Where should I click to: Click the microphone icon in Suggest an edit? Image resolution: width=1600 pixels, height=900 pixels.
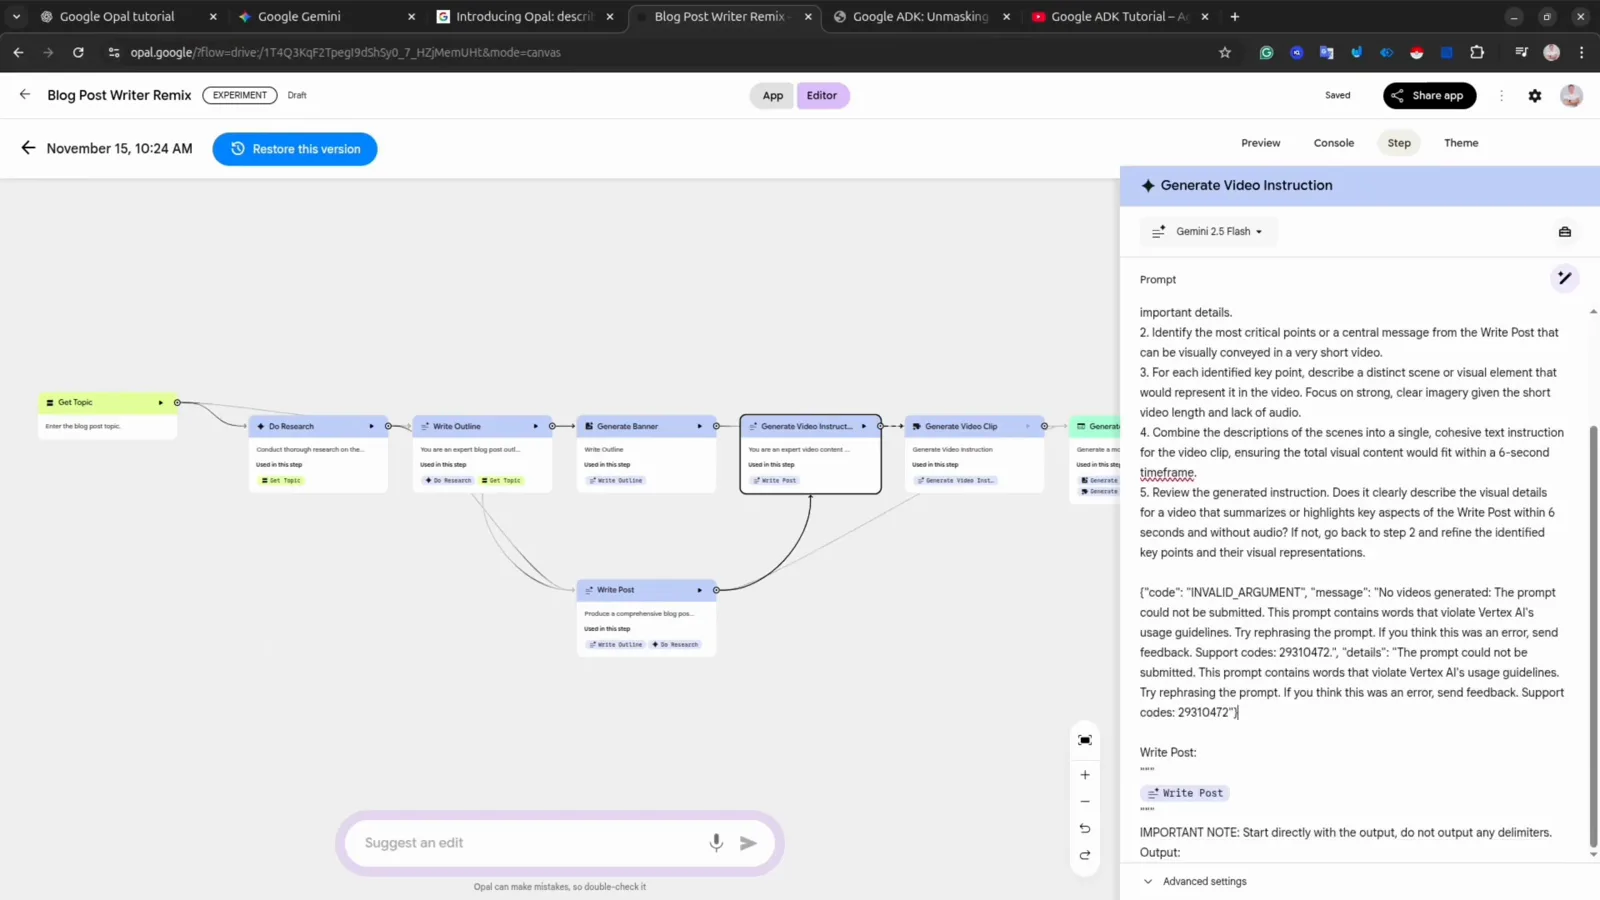[716, 843]
